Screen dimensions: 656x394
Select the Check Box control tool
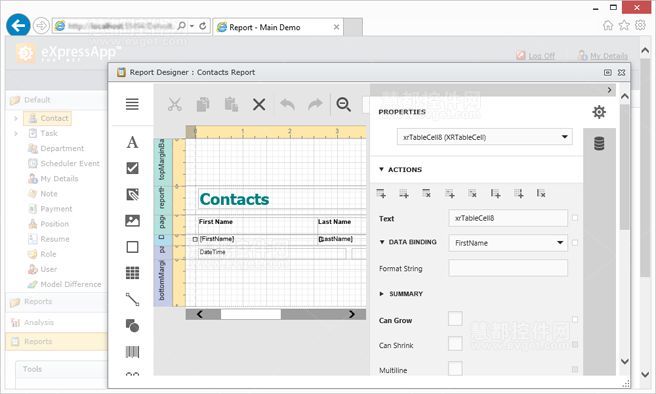click(132, 168)
